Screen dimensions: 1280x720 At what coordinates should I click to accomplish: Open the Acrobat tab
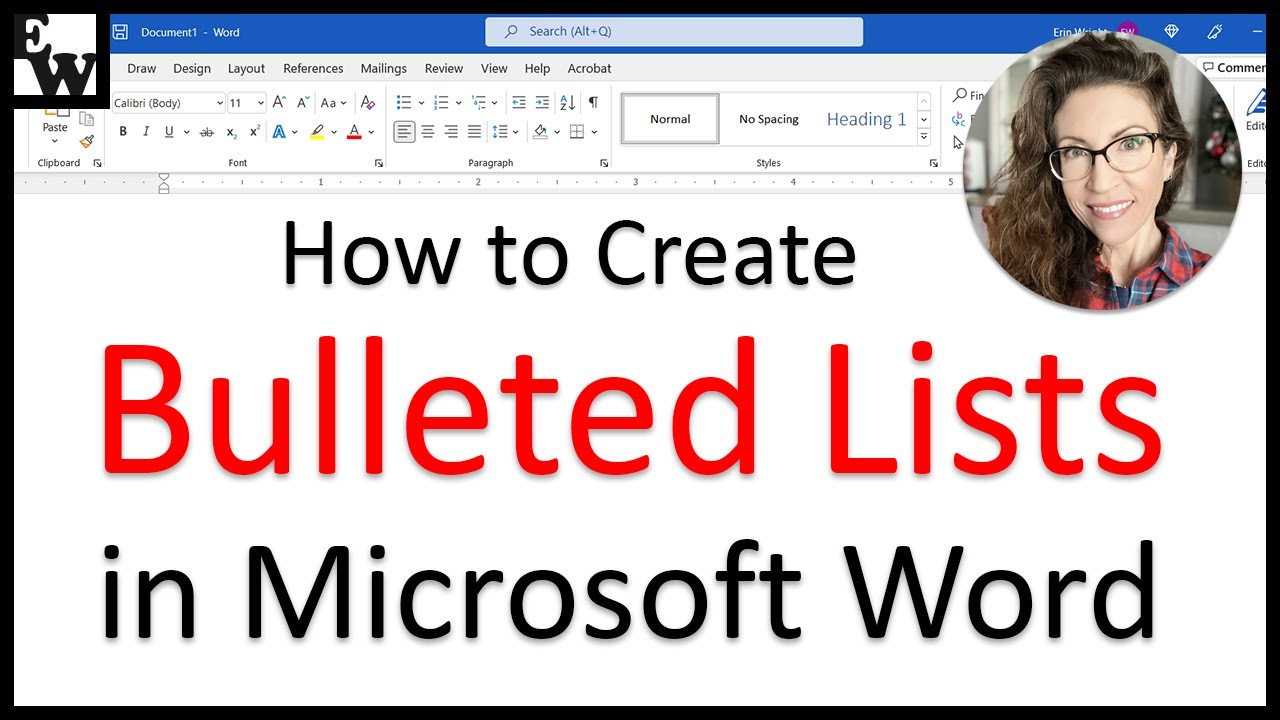point(590,68)
